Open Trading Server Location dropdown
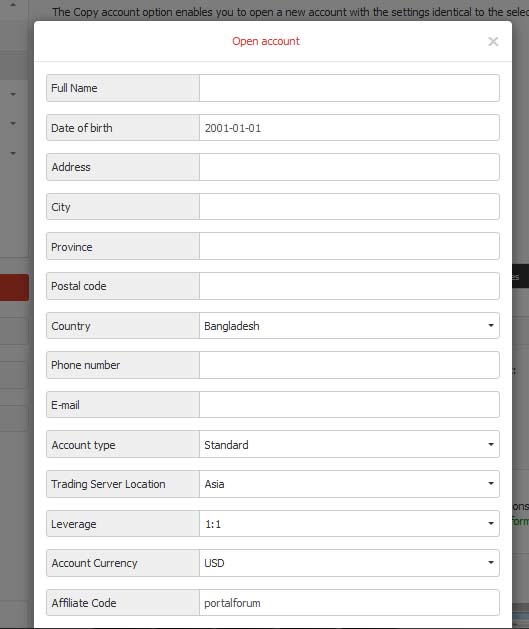 pyautogui.click(x=349, y=484)
